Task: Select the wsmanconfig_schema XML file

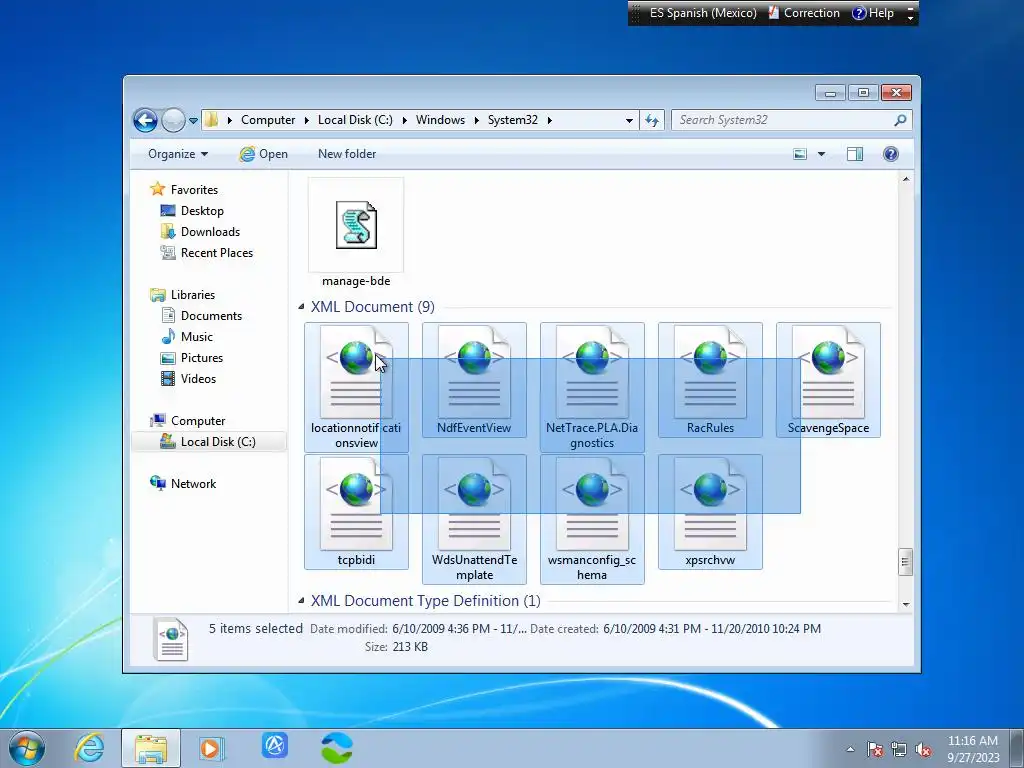Action: [x=592, y=519]
